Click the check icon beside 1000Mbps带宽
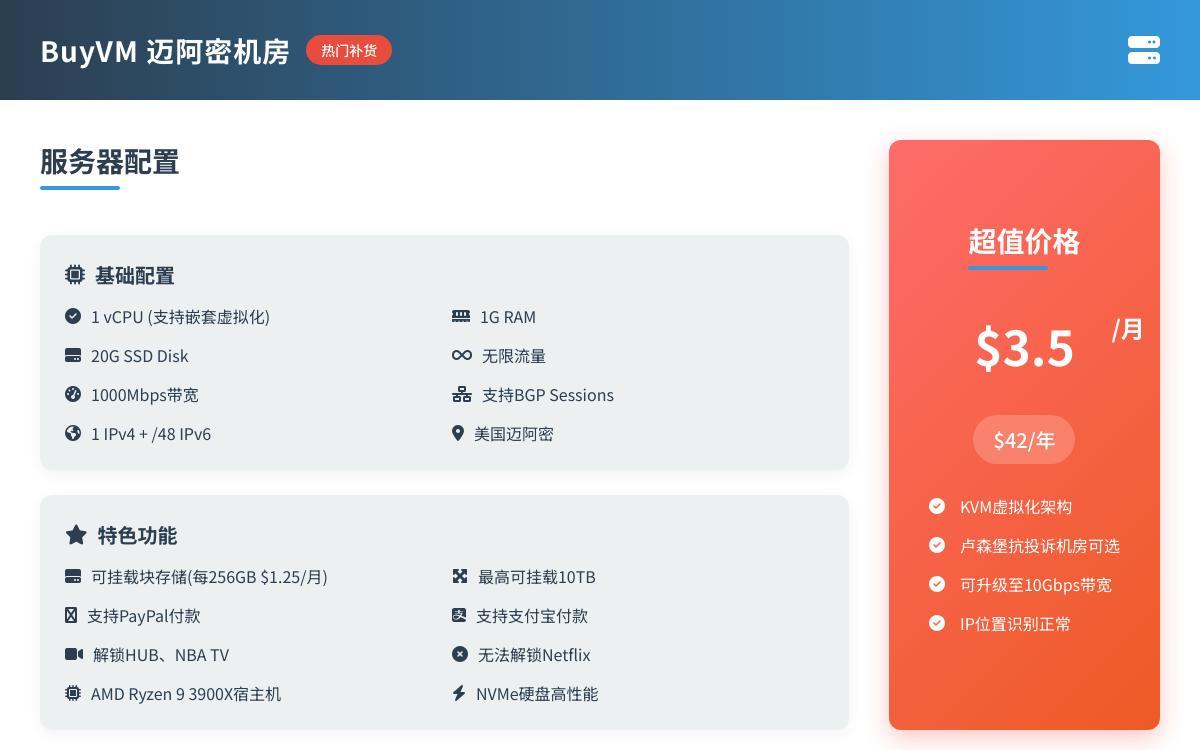 click(73, 394)
